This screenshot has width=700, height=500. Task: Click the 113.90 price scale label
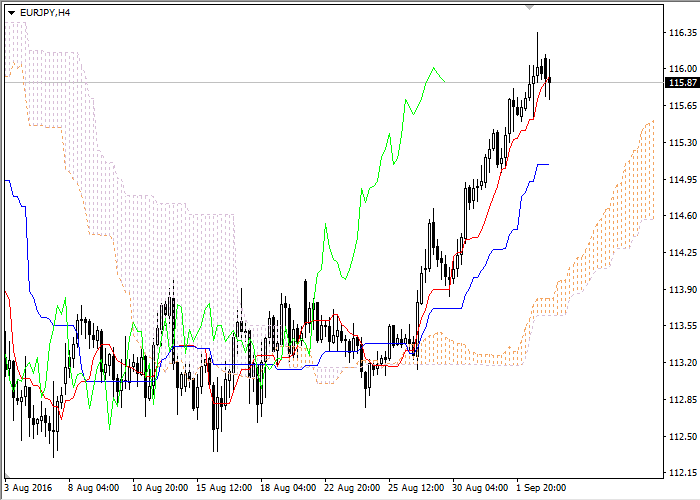coord(683,290)
